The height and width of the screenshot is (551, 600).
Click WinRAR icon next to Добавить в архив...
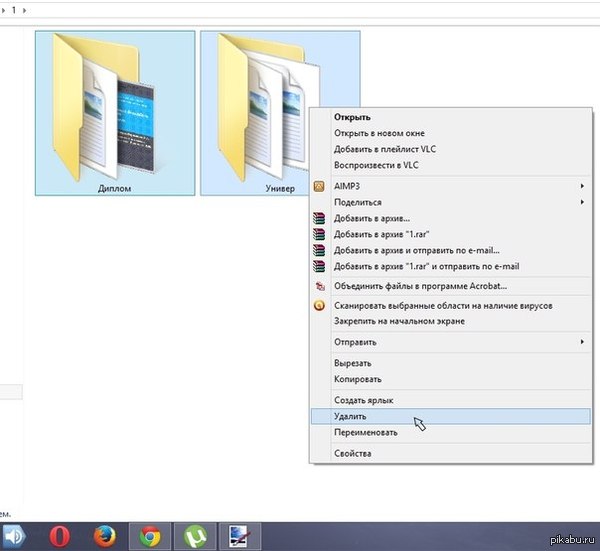320,218
